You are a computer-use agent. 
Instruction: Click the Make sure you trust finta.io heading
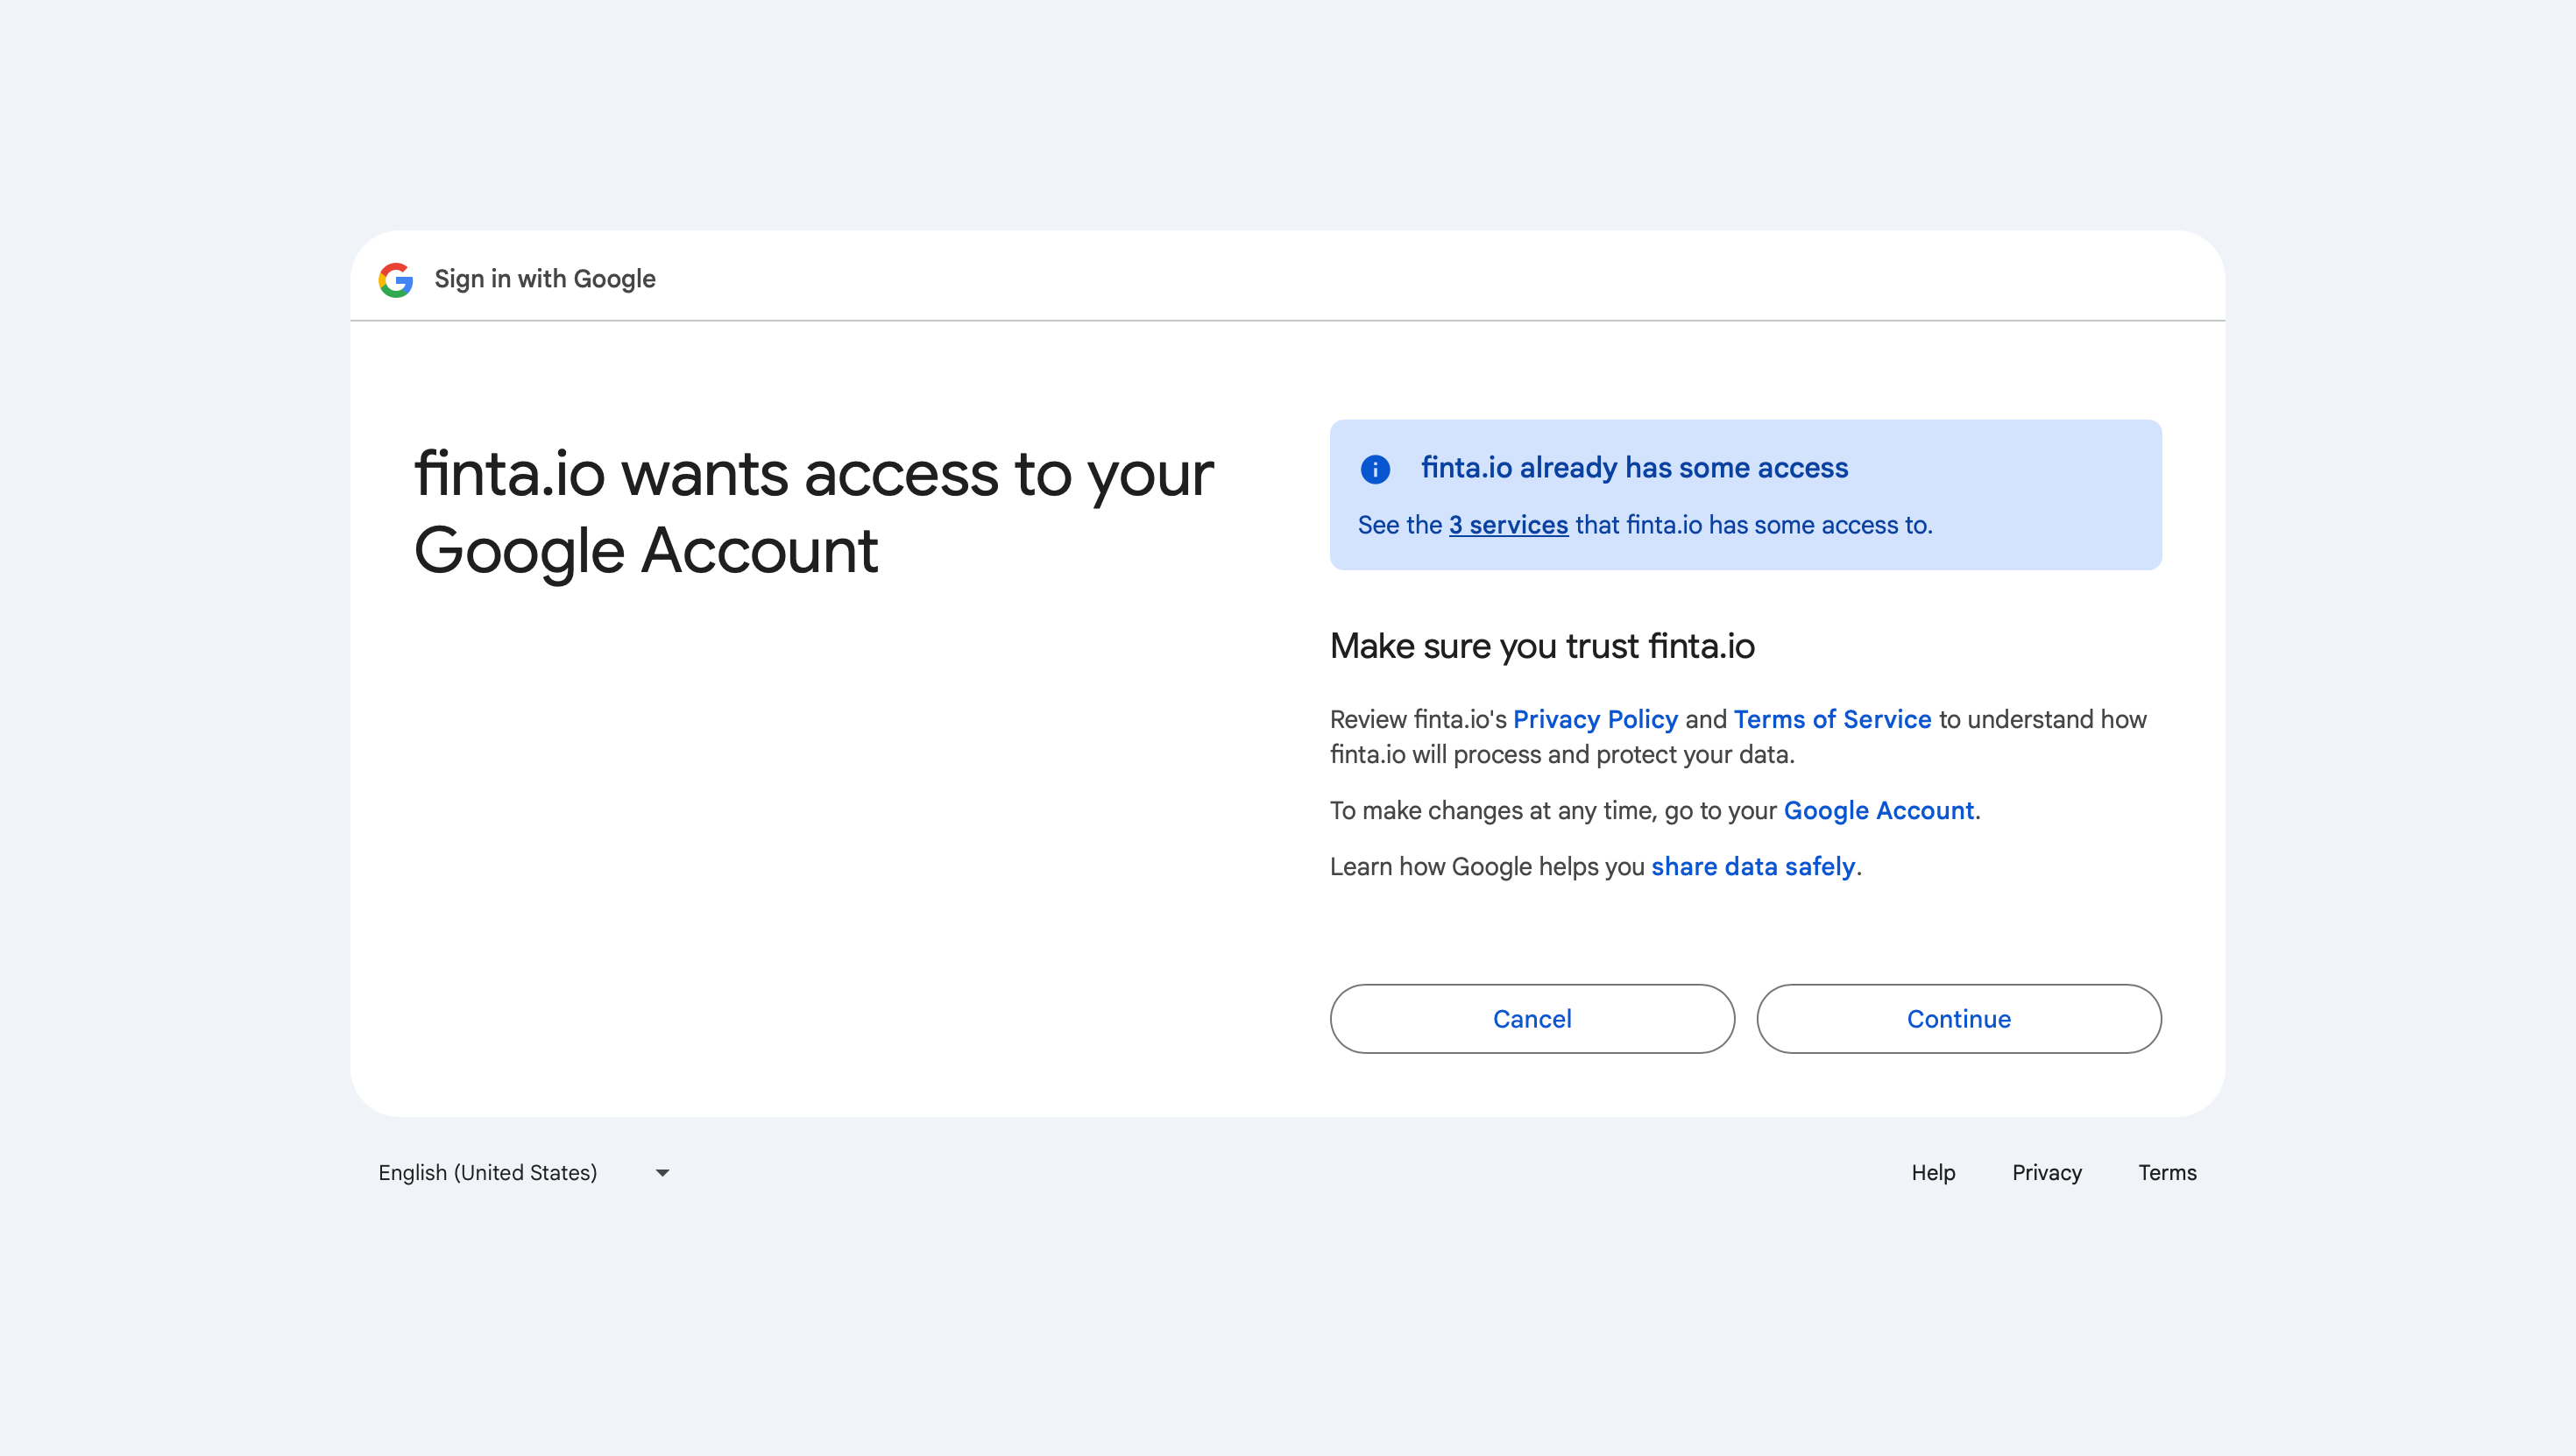pyautogui.click(x=1541, y=646)
